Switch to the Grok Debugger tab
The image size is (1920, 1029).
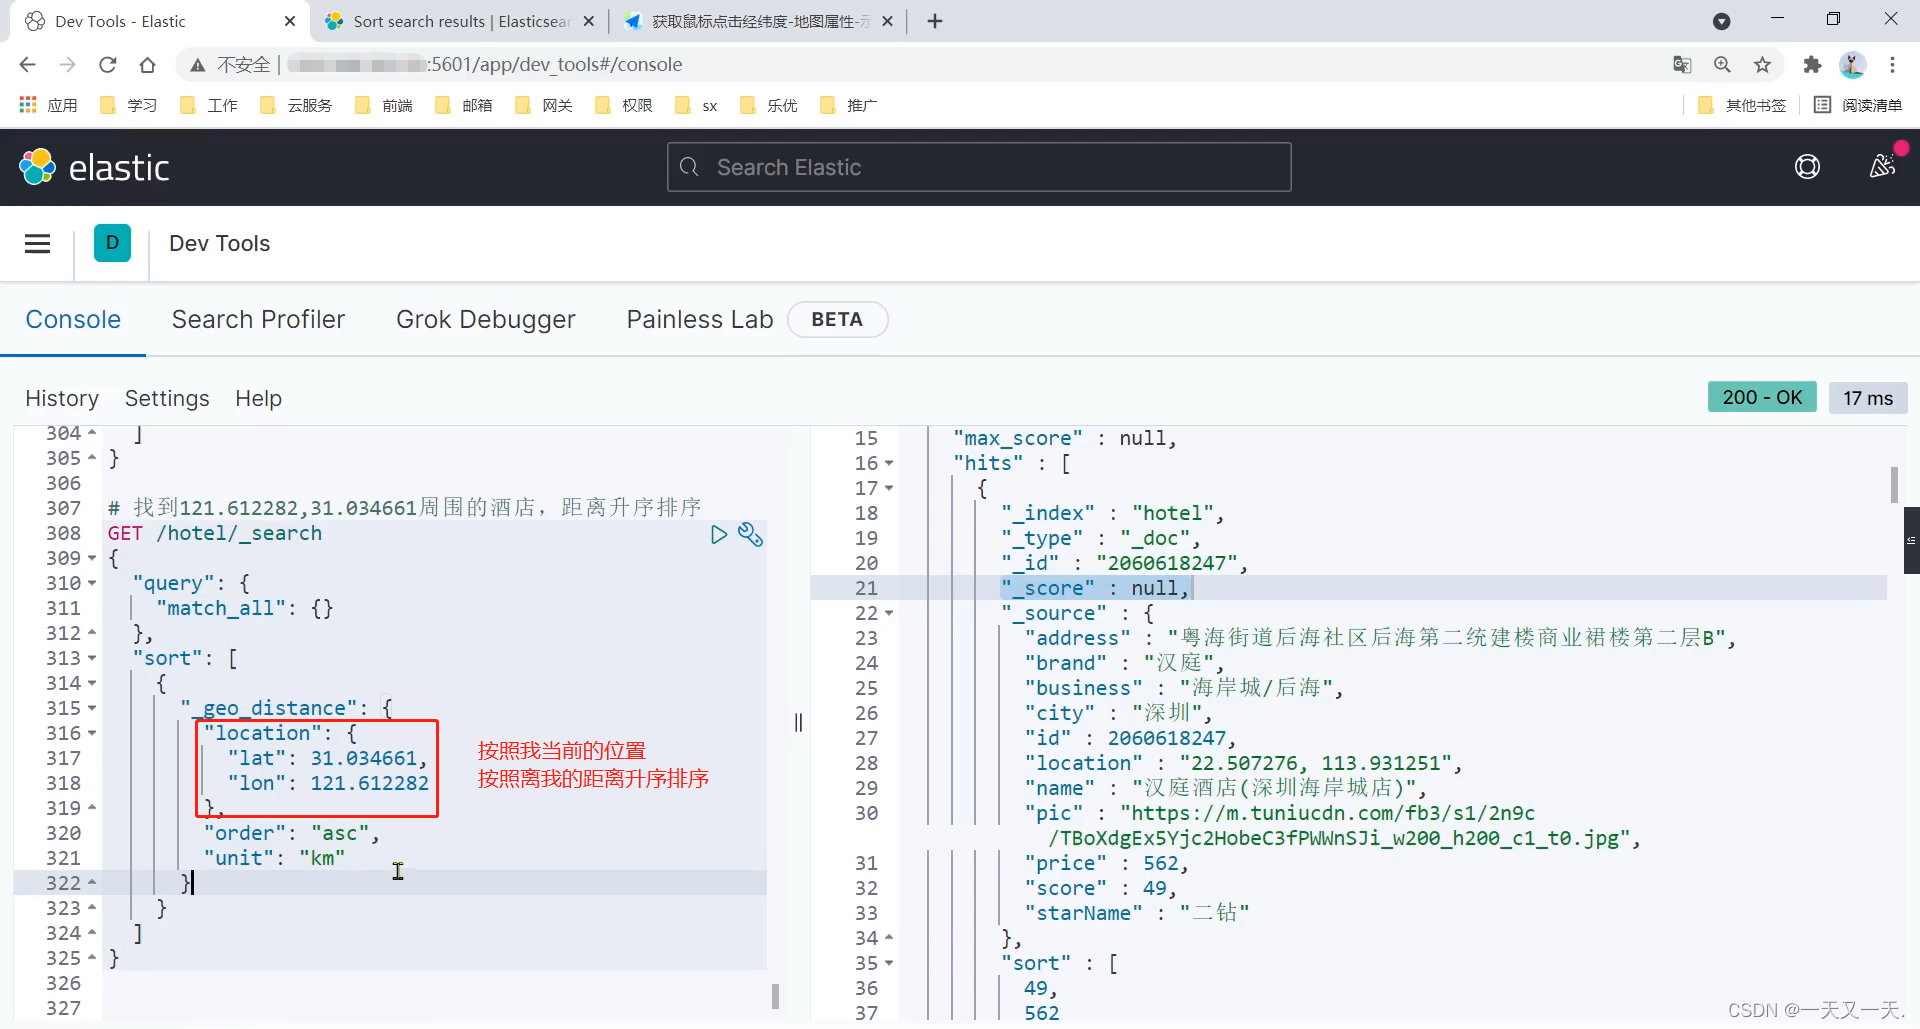[486, 320]
